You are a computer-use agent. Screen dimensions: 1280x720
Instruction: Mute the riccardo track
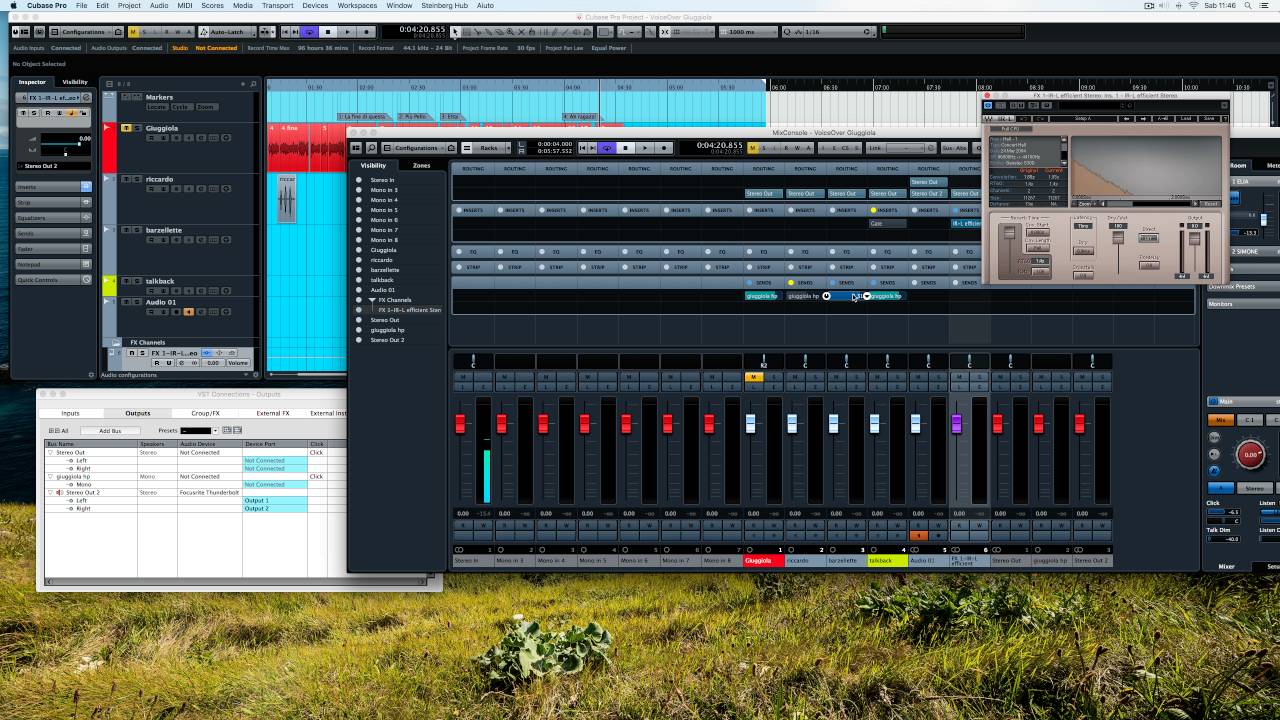click(126, 179)
